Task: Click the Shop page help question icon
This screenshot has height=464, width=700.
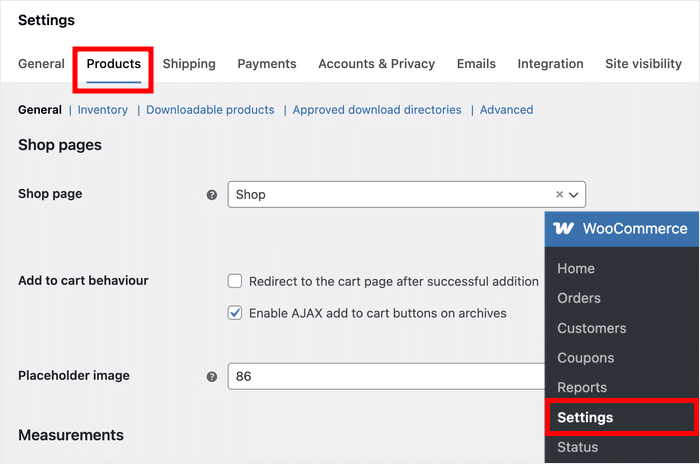Action: (x=212, y=195)
